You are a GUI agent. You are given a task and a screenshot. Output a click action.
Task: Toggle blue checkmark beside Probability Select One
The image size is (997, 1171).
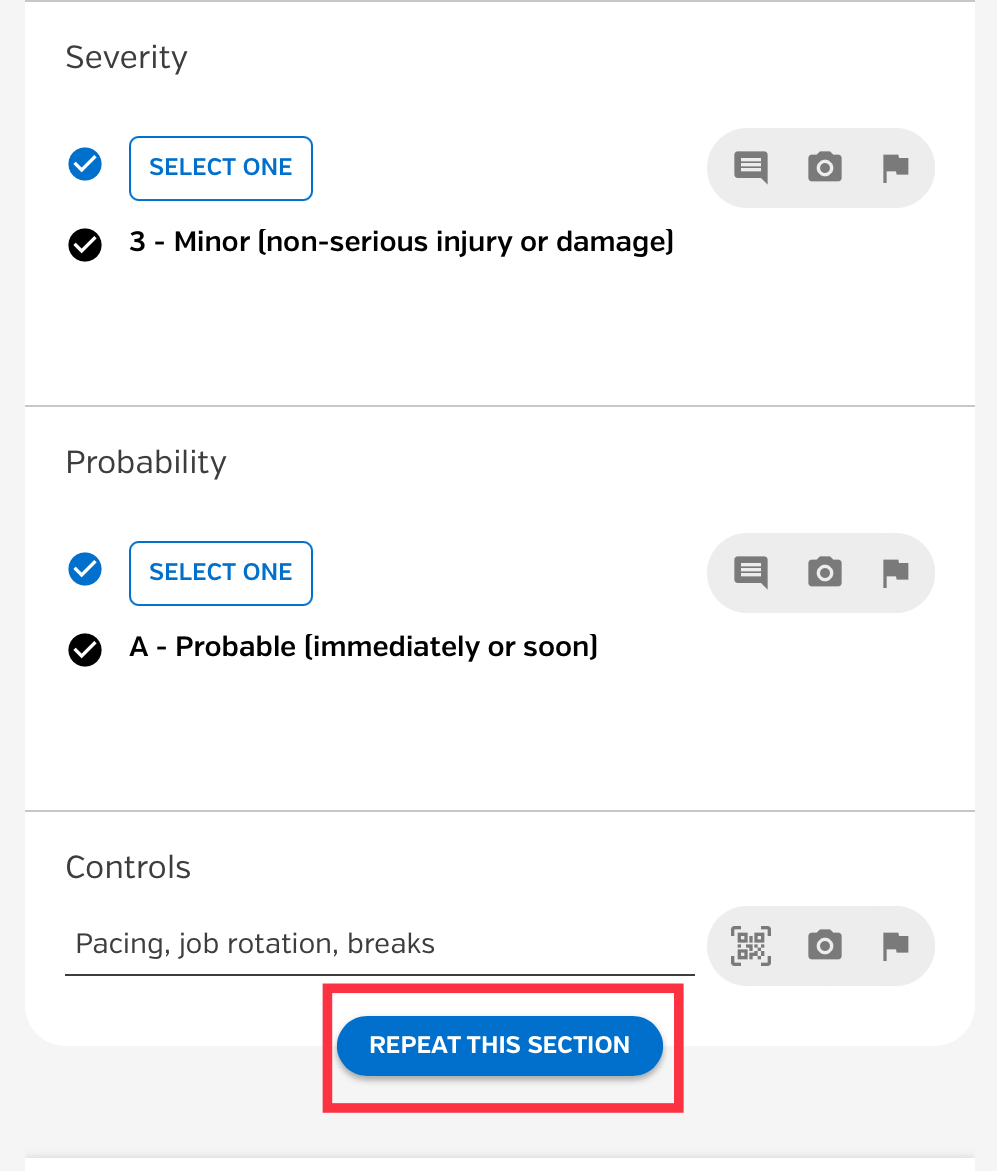coord(85,569)
